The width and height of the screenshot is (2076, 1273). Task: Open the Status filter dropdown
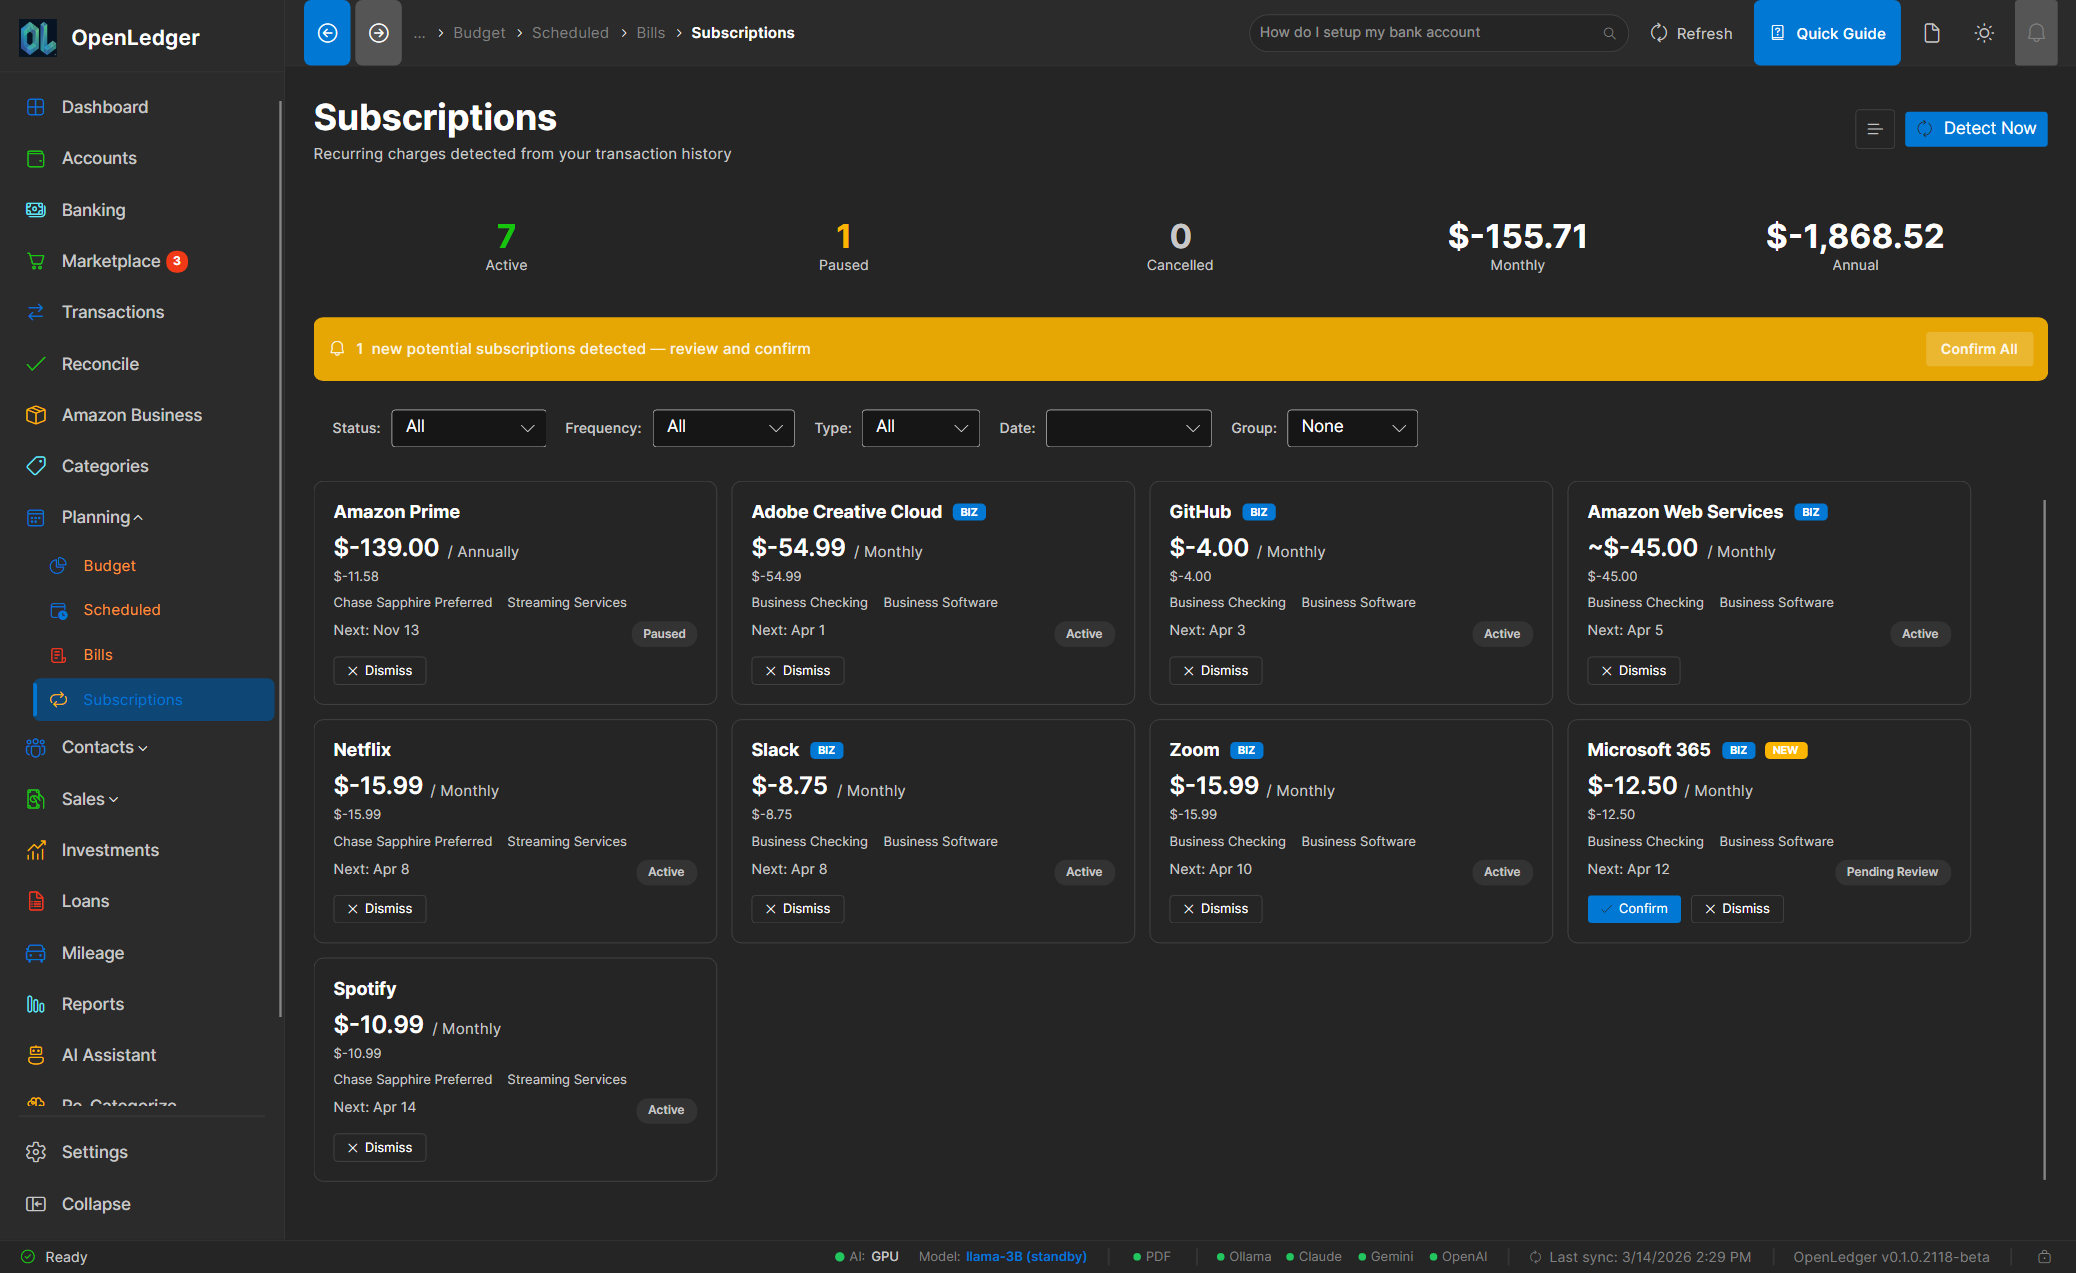468,427
